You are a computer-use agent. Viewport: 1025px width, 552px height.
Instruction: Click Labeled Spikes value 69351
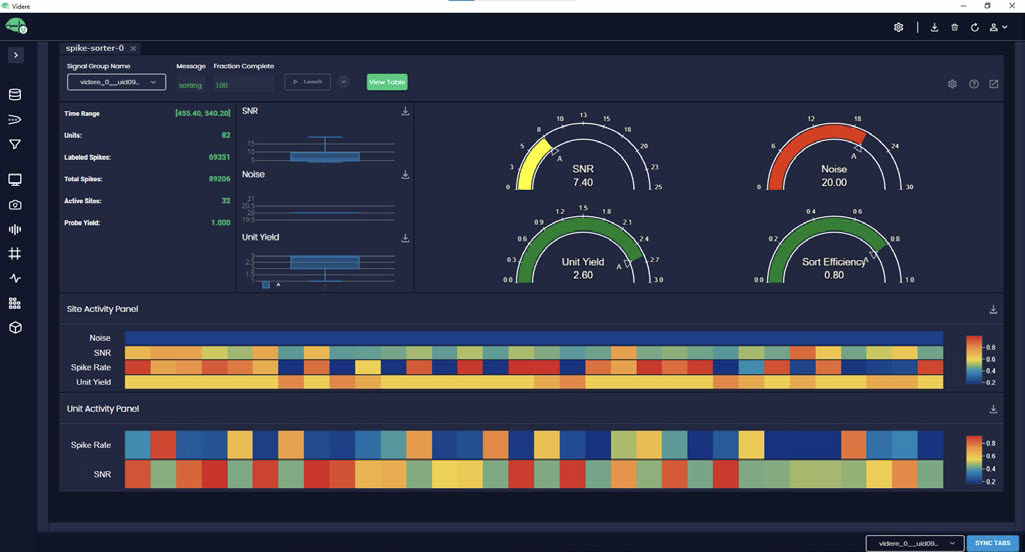click(219, 158)
